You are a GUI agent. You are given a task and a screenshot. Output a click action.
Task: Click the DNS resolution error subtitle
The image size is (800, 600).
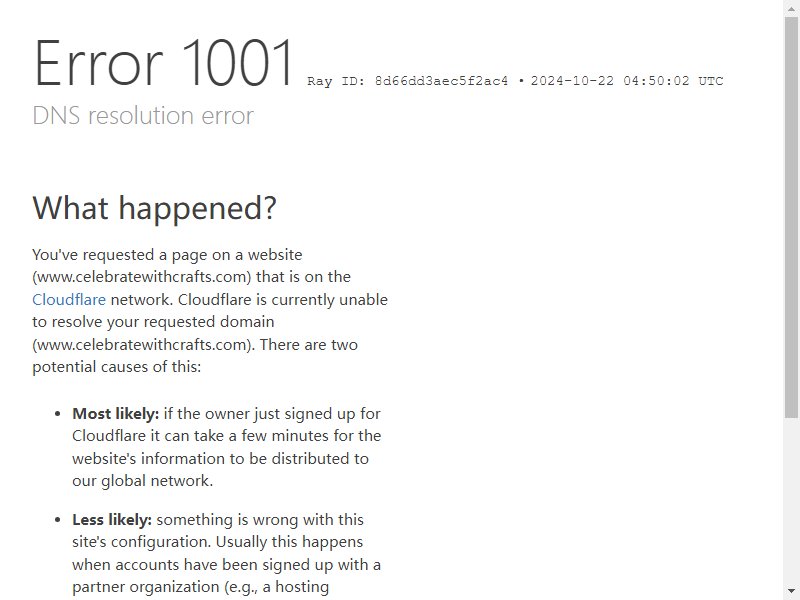coord(143,116)
